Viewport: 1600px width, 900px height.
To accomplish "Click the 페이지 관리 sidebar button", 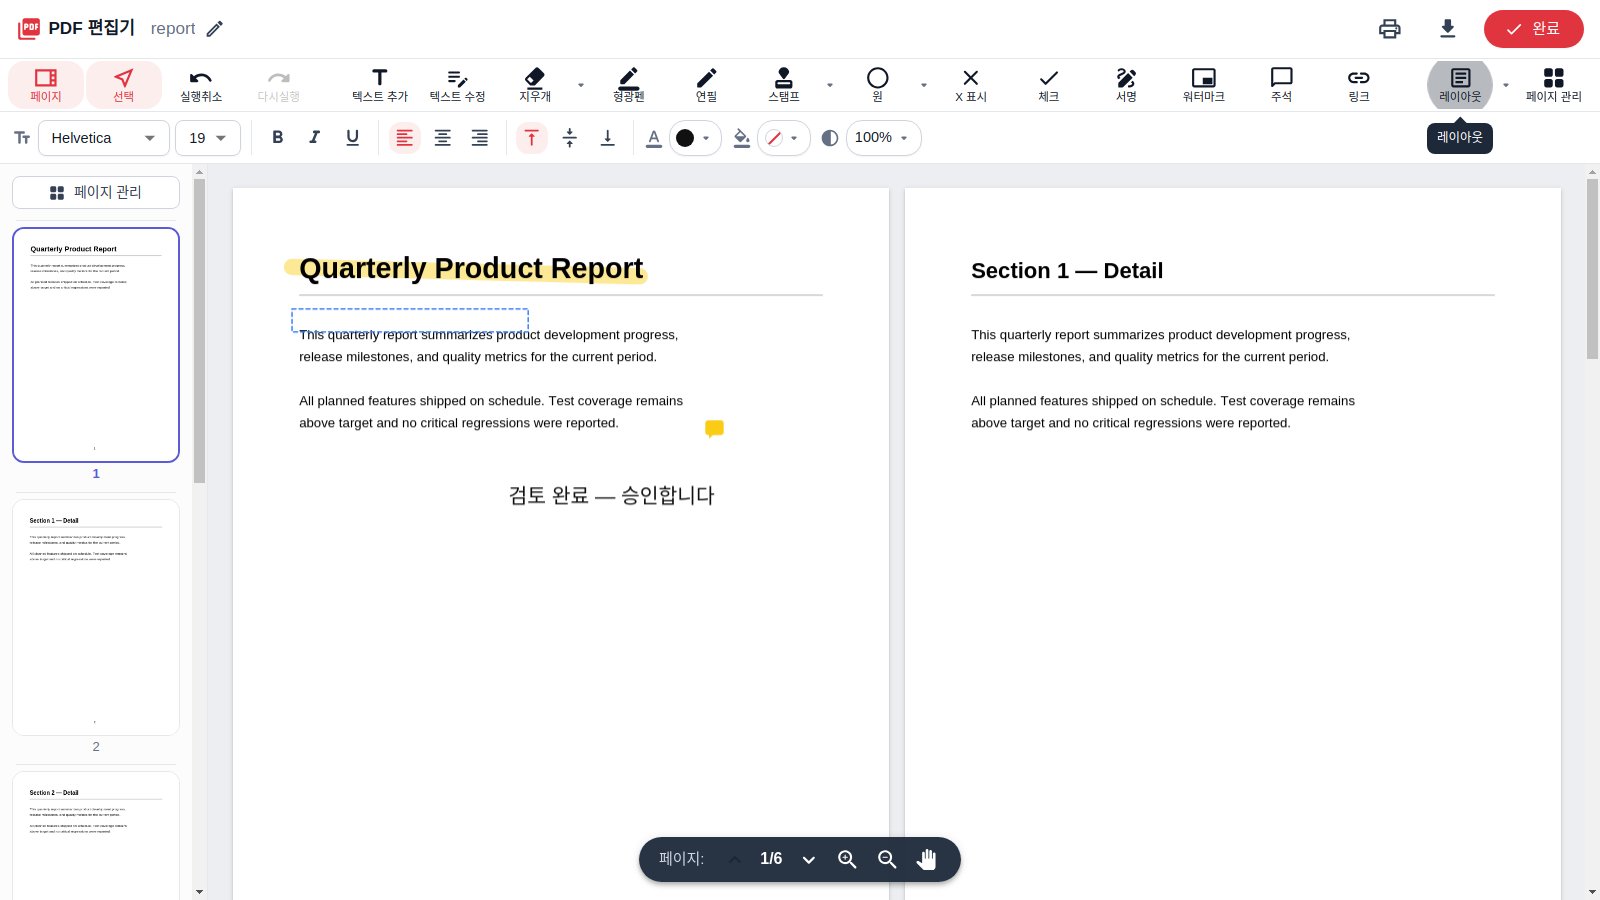I will click(96, 192).
